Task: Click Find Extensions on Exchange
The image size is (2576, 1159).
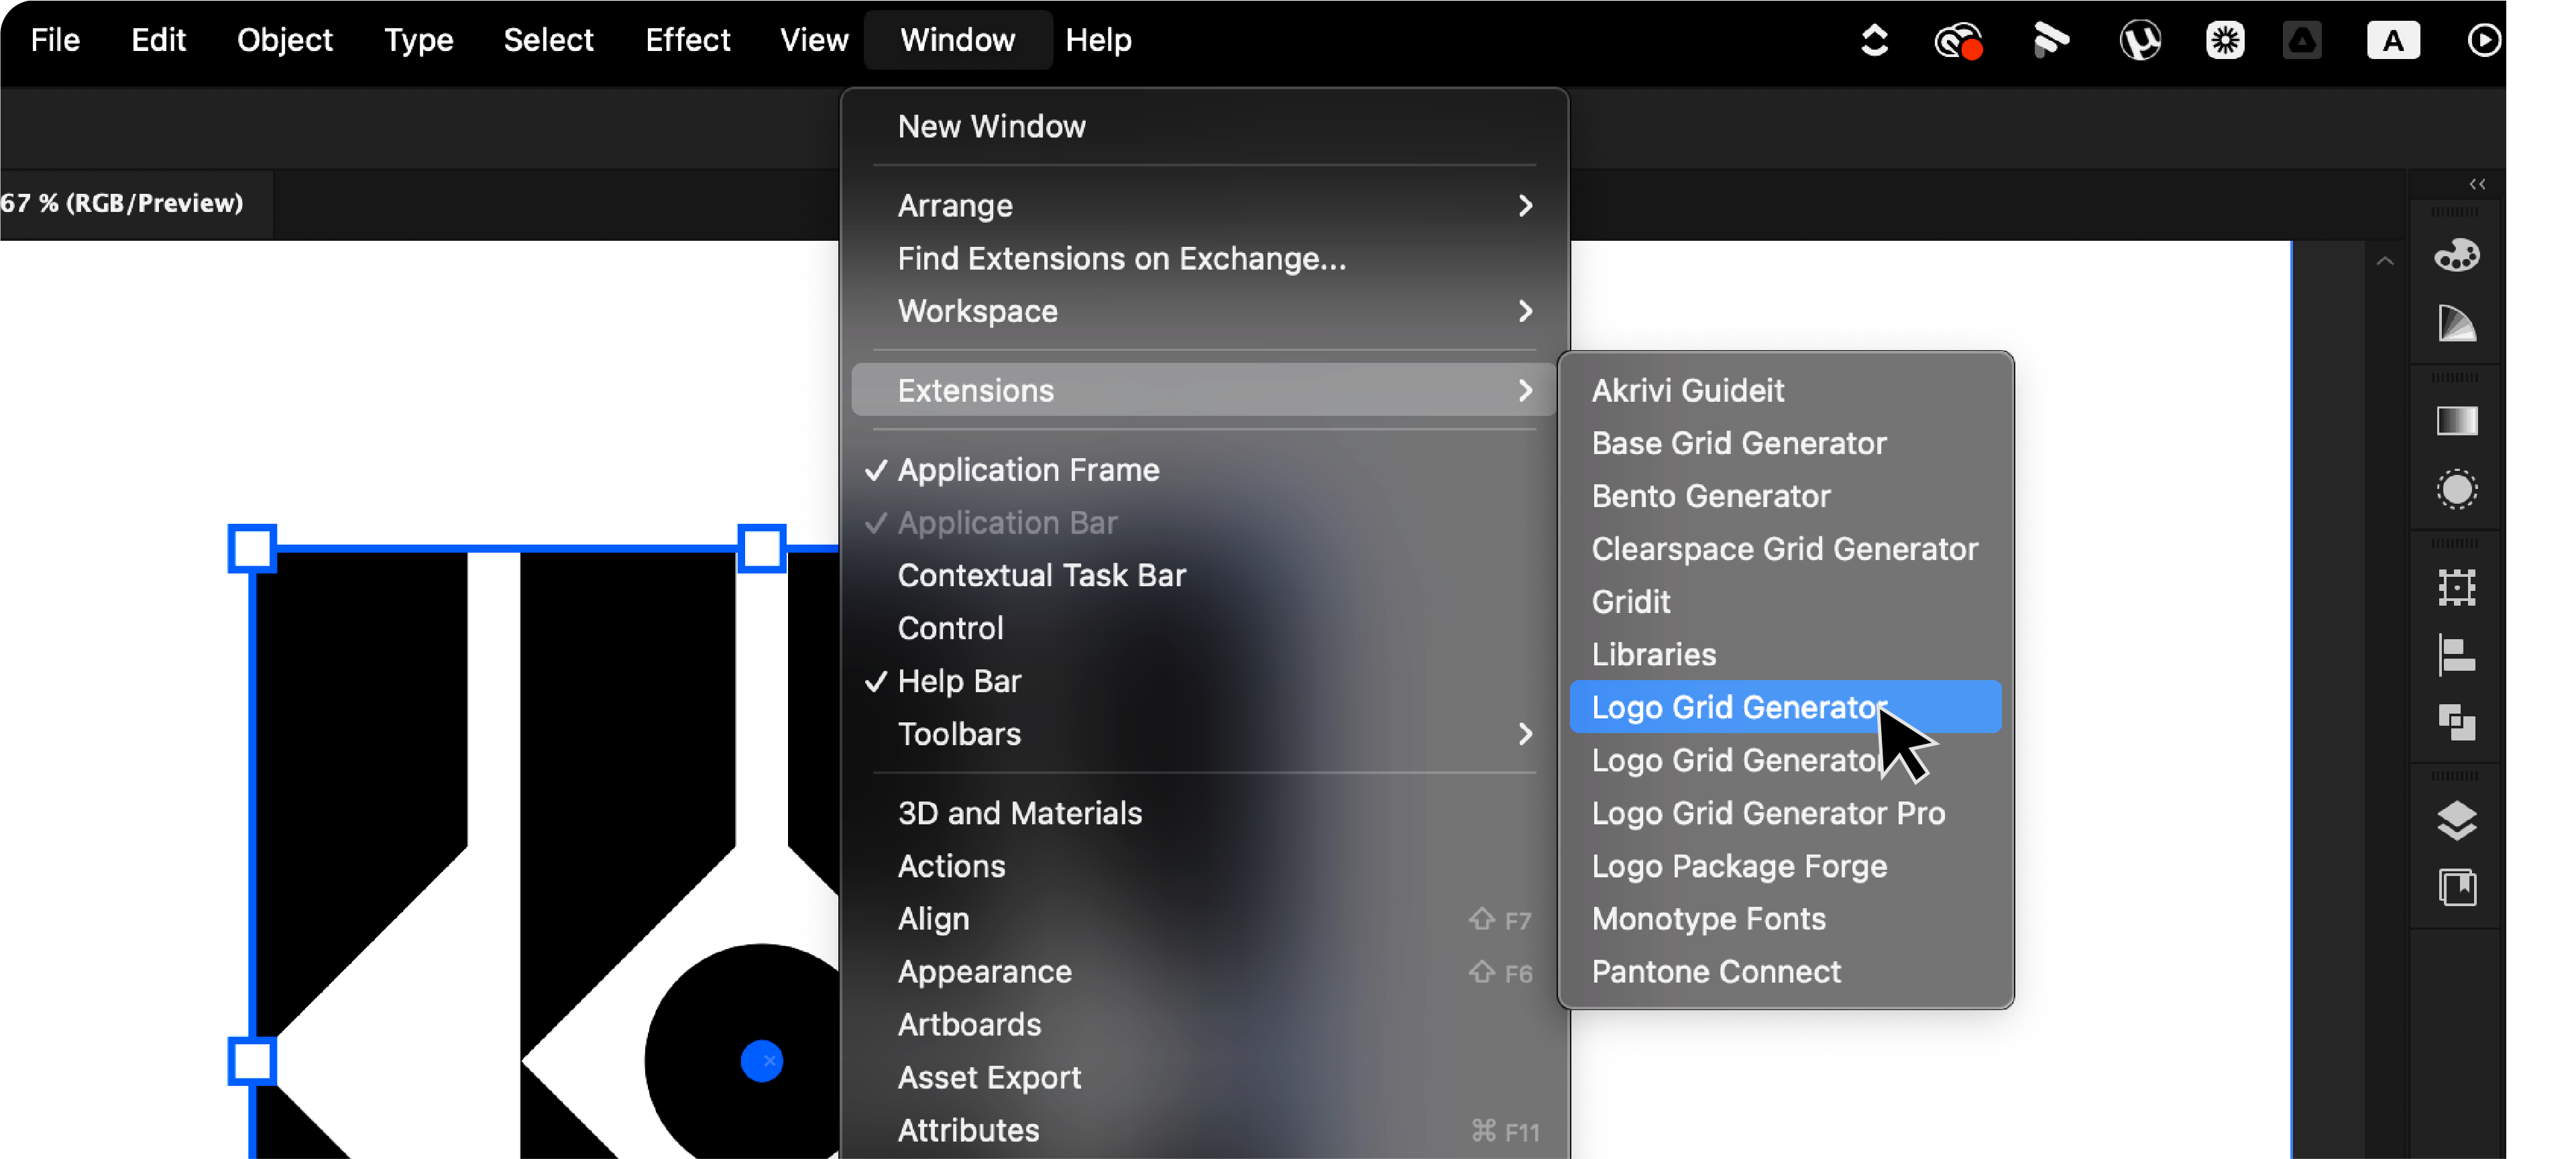Action: 1121,259
